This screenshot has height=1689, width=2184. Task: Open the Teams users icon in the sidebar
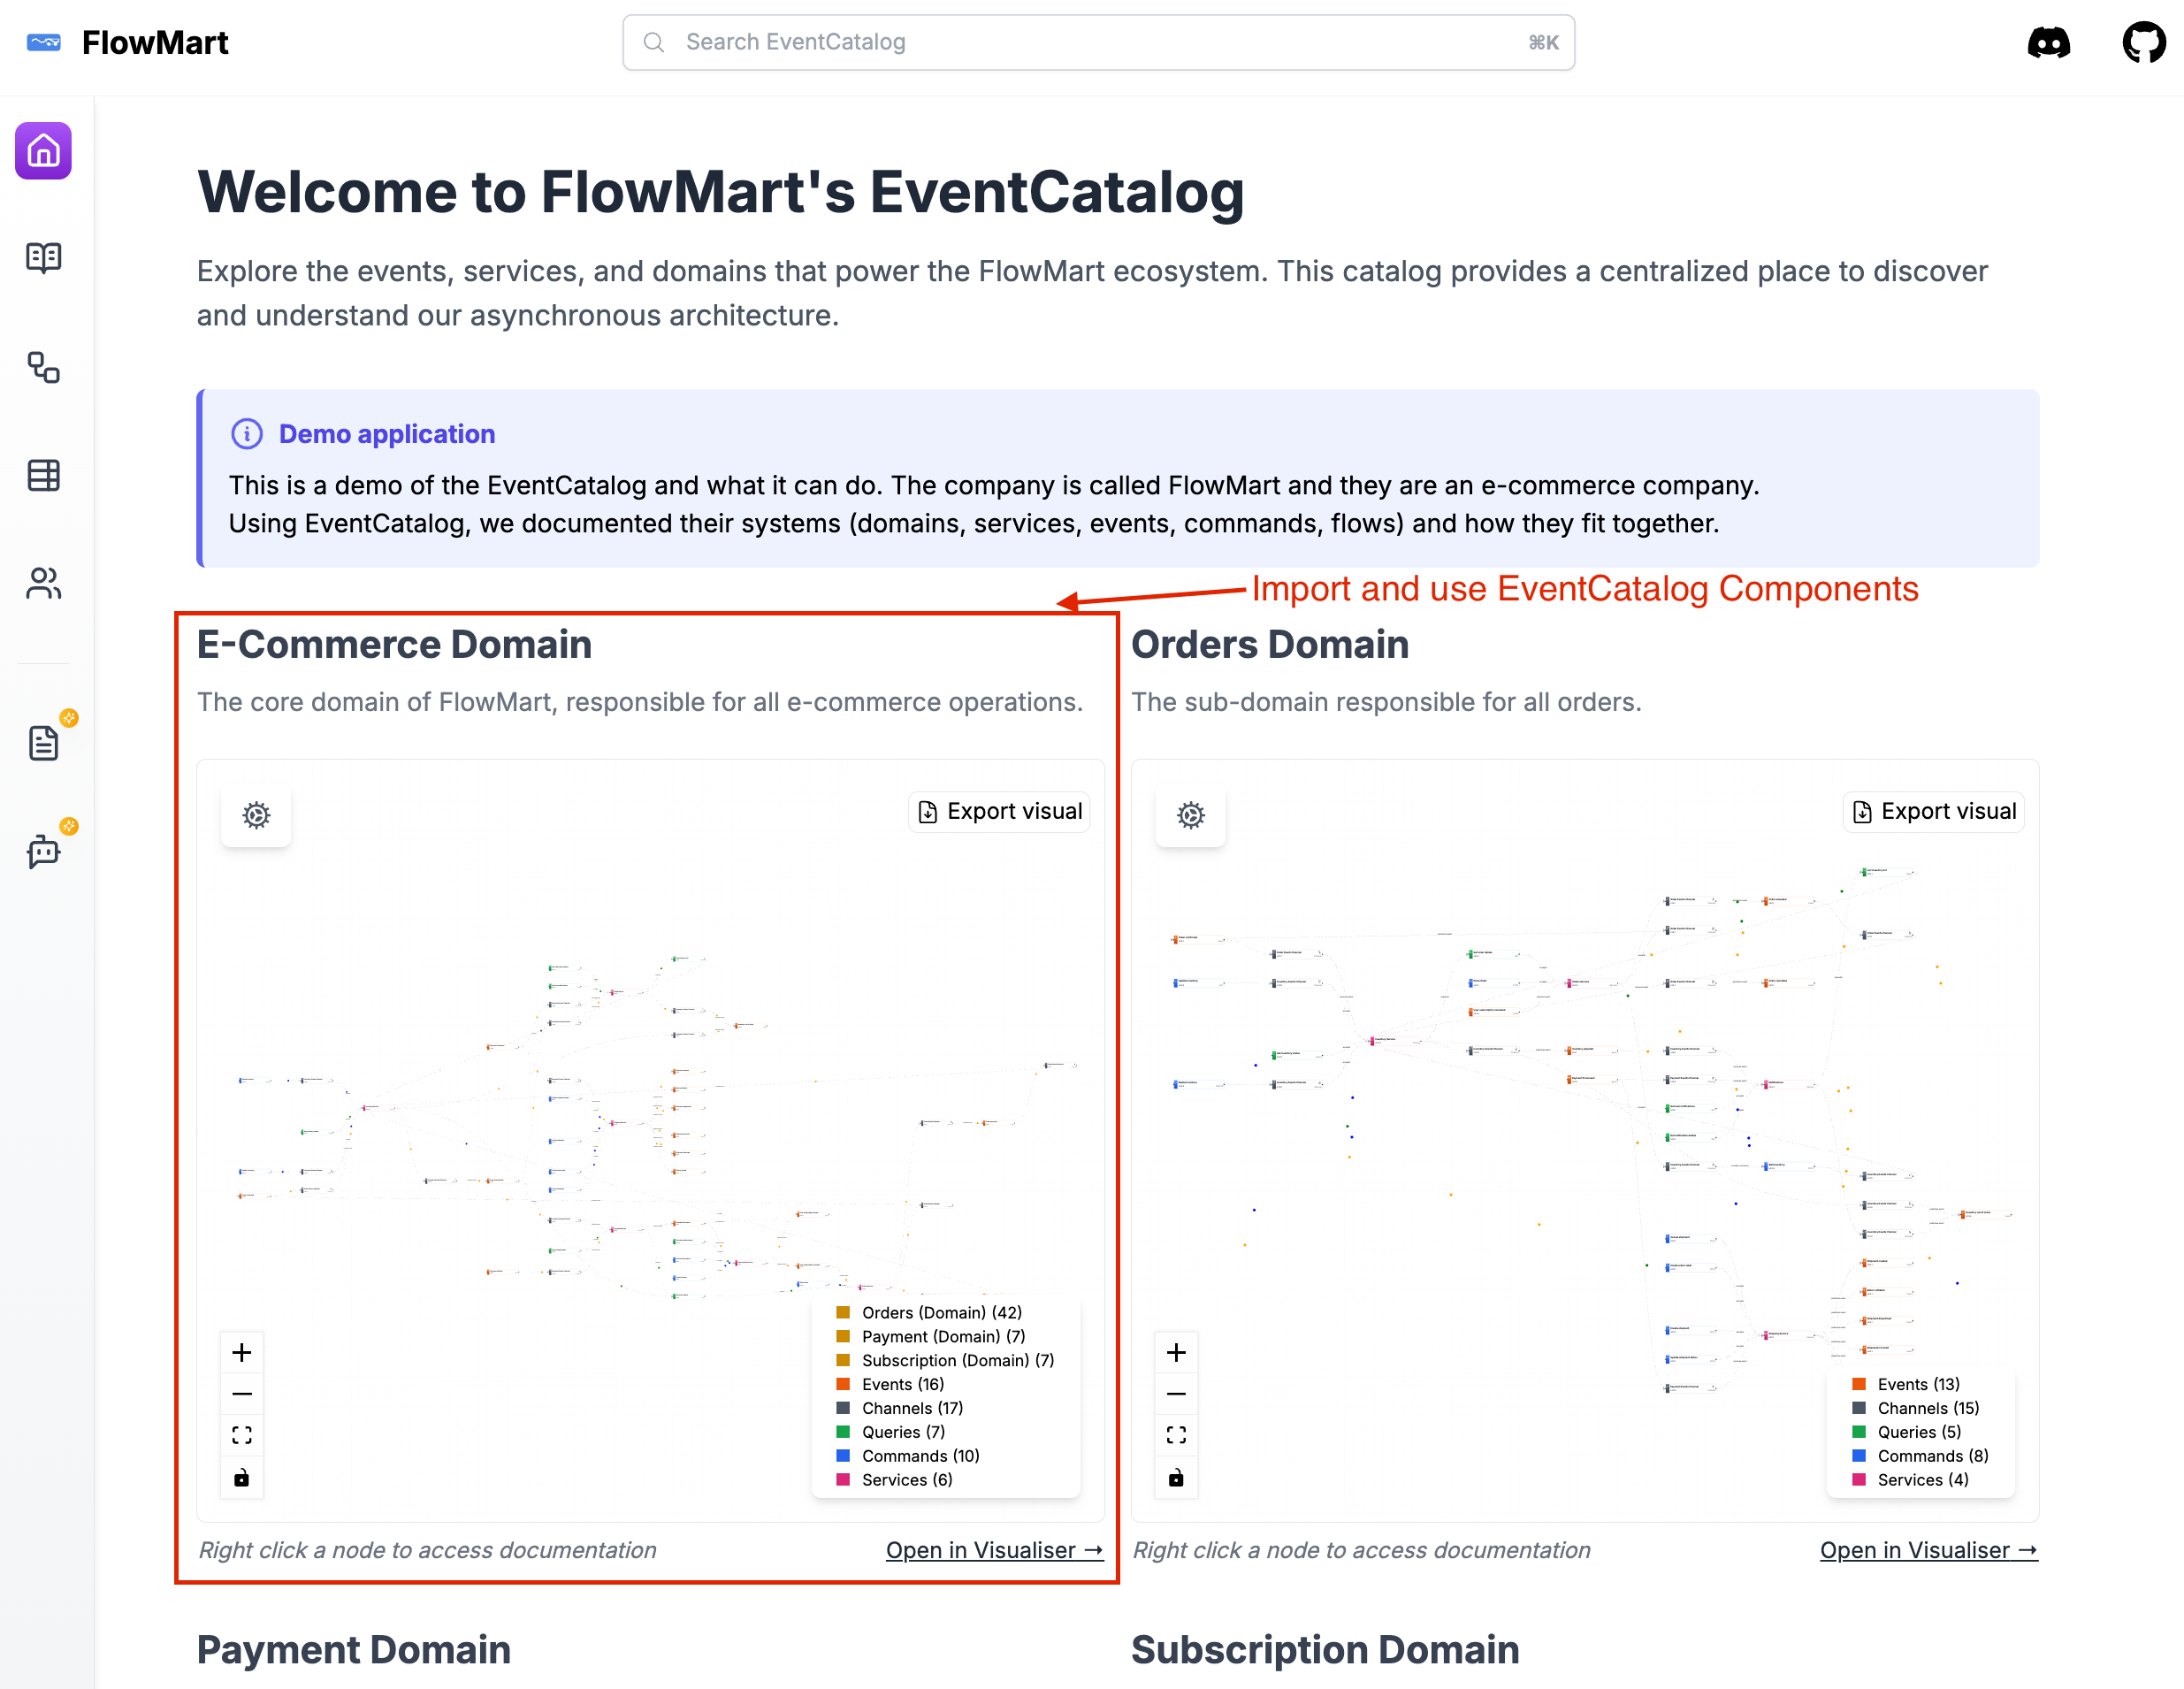pyautogui.click(x=42, y=584)
